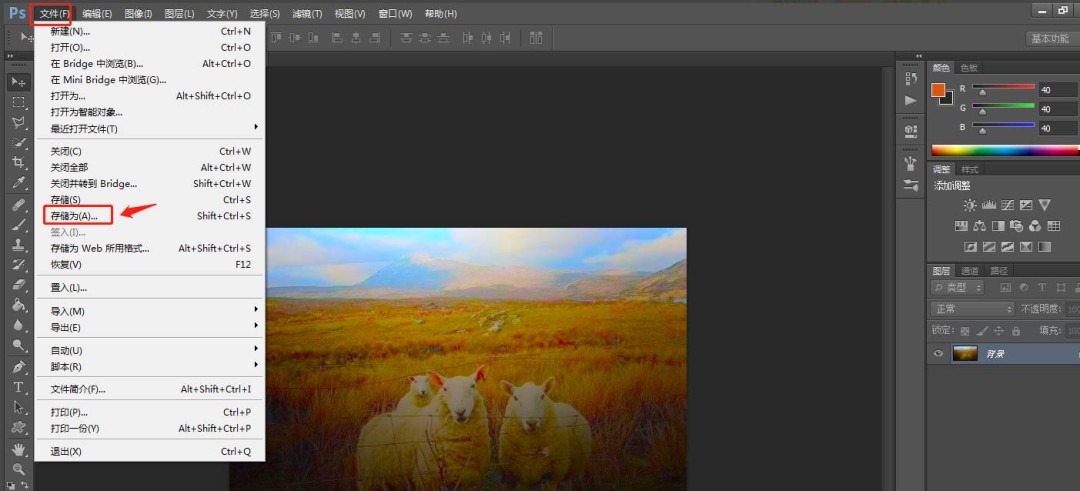
Task: Select the Move tool in the toolbox
Action: coord(18,81)
